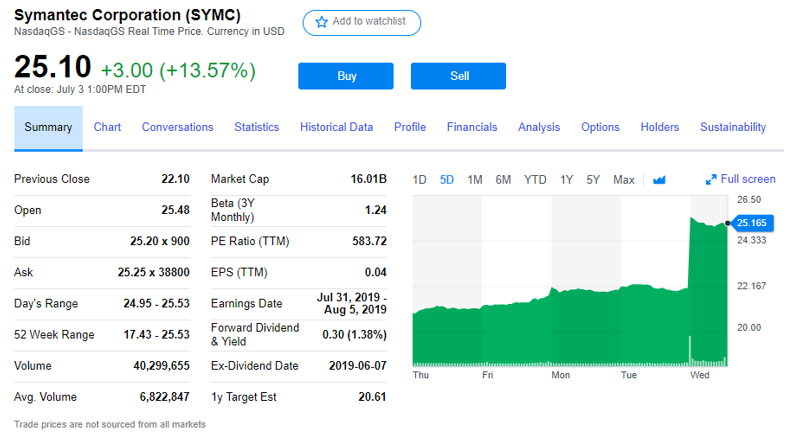This screenshot has width=794, height=443.
Task: Click the Ask value 25.25 x 38800
Action: click(x=153, y=272)
